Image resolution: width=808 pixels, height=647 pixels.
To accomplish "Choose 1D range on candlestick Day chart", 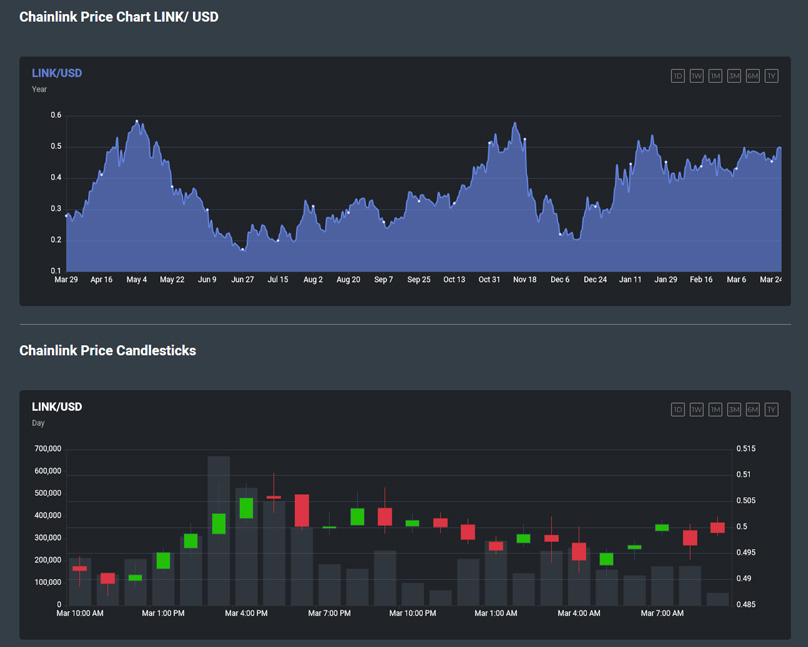I will pos(678,410).
